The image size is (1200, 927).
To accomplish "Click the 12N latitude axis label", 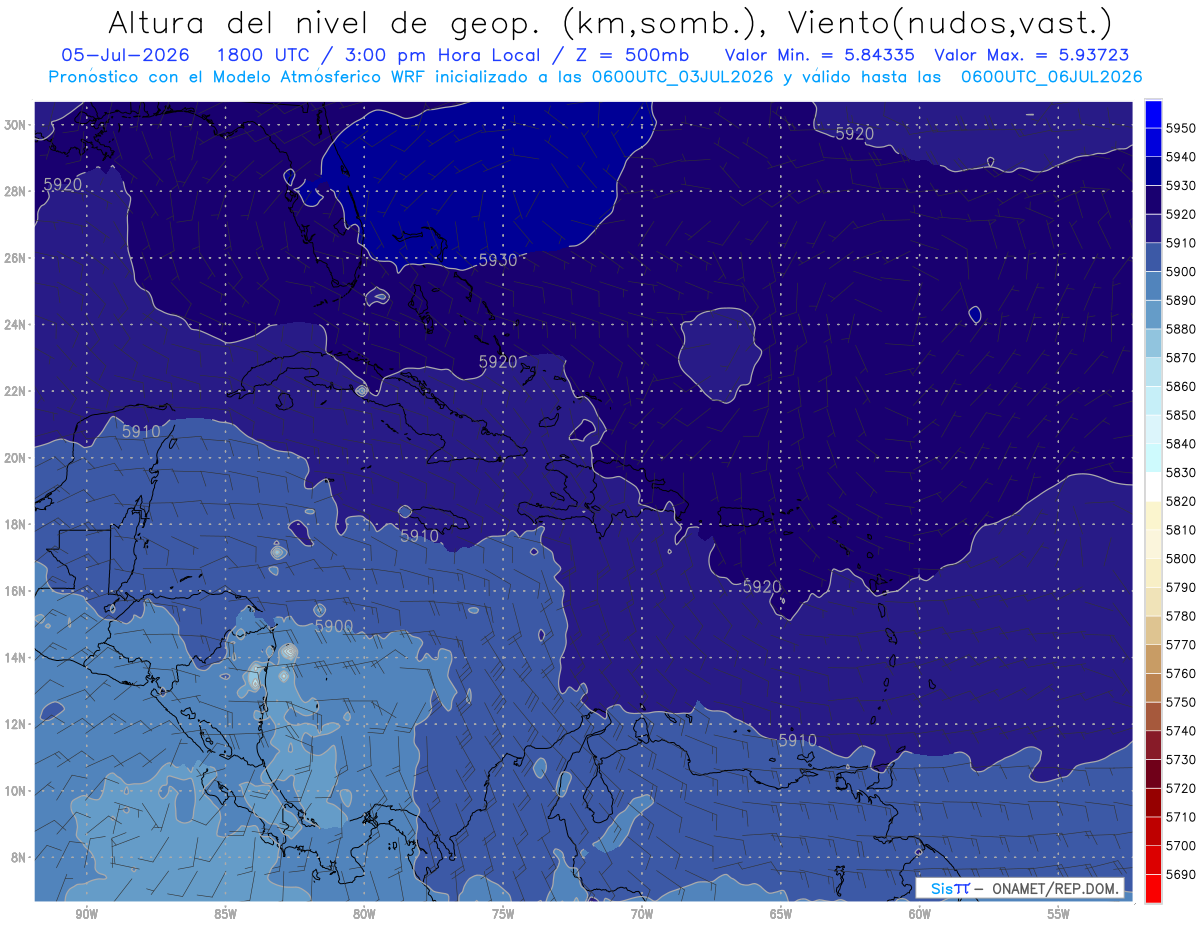I will pos(16,724).
